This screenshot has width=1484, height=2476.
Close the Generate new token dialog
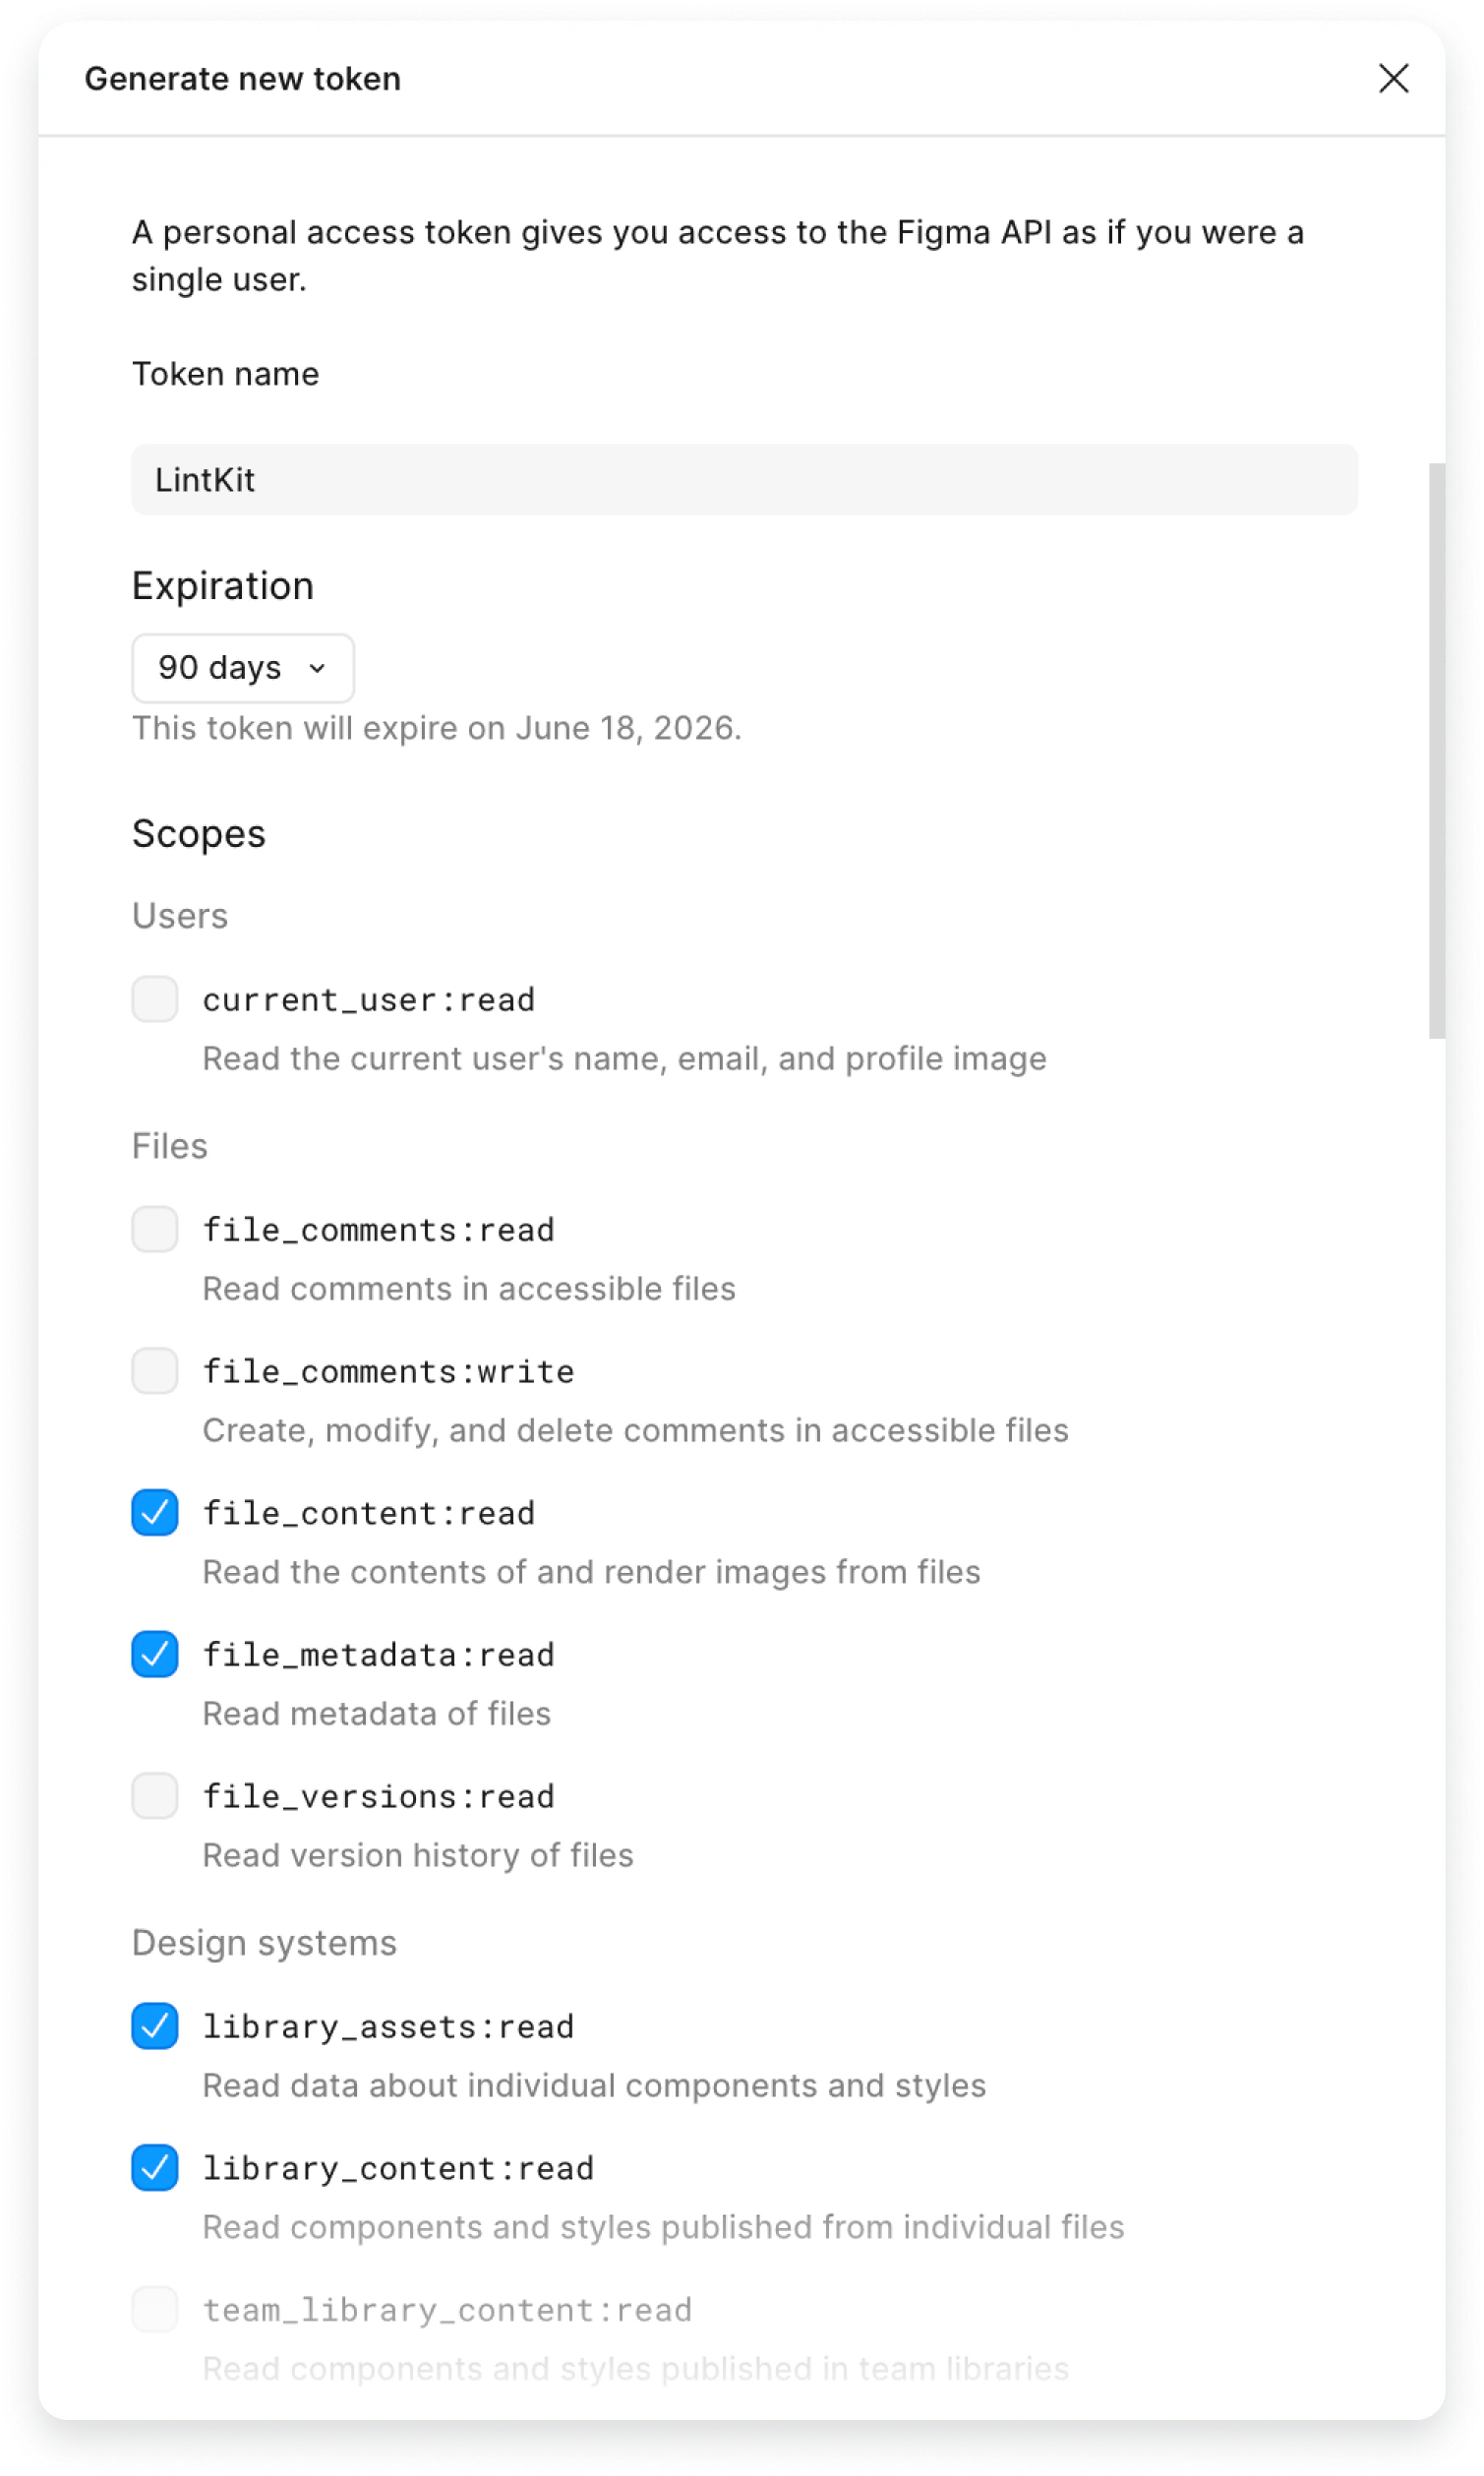pyautogui.click(x=1394, y=80)
